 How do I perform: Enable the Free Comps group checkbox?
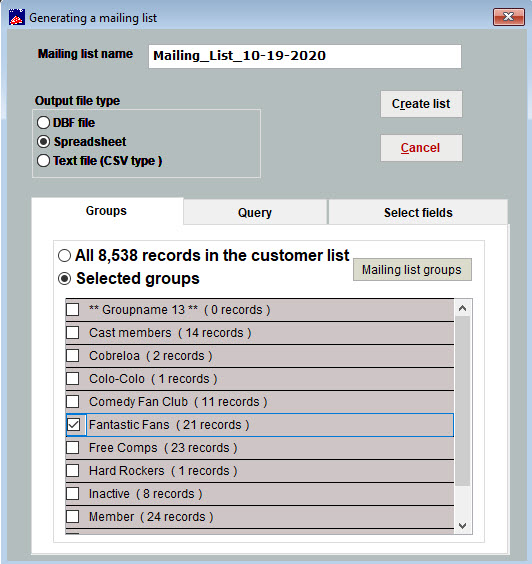click(x=73, y=448)
